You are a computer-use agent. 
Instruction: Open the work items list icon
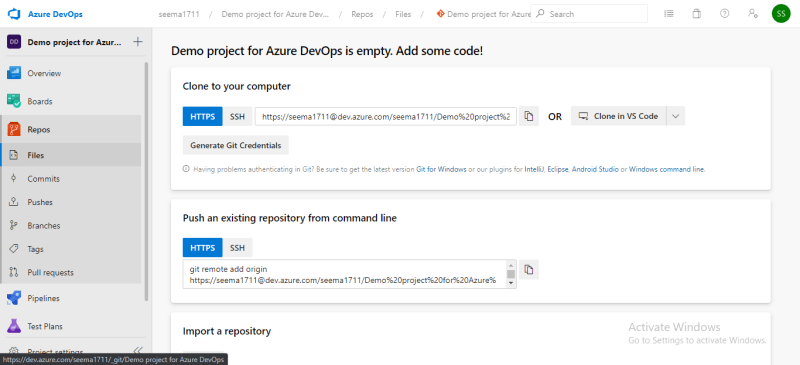(669, 14)
